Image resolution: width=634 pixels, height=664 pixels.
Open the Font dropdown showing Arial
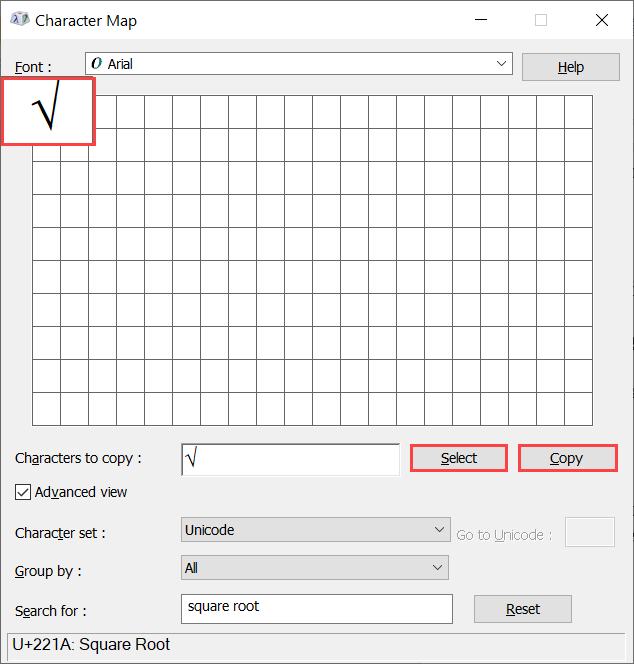pos(299,64)
